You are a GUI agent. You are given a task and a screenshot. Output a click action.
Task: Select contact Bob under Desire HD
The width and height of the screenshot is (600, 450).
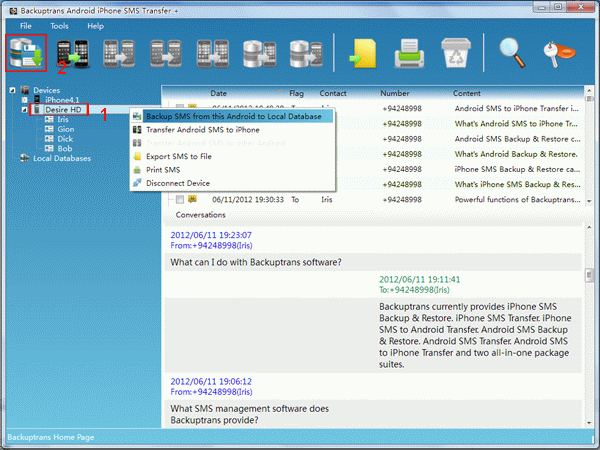65,148
